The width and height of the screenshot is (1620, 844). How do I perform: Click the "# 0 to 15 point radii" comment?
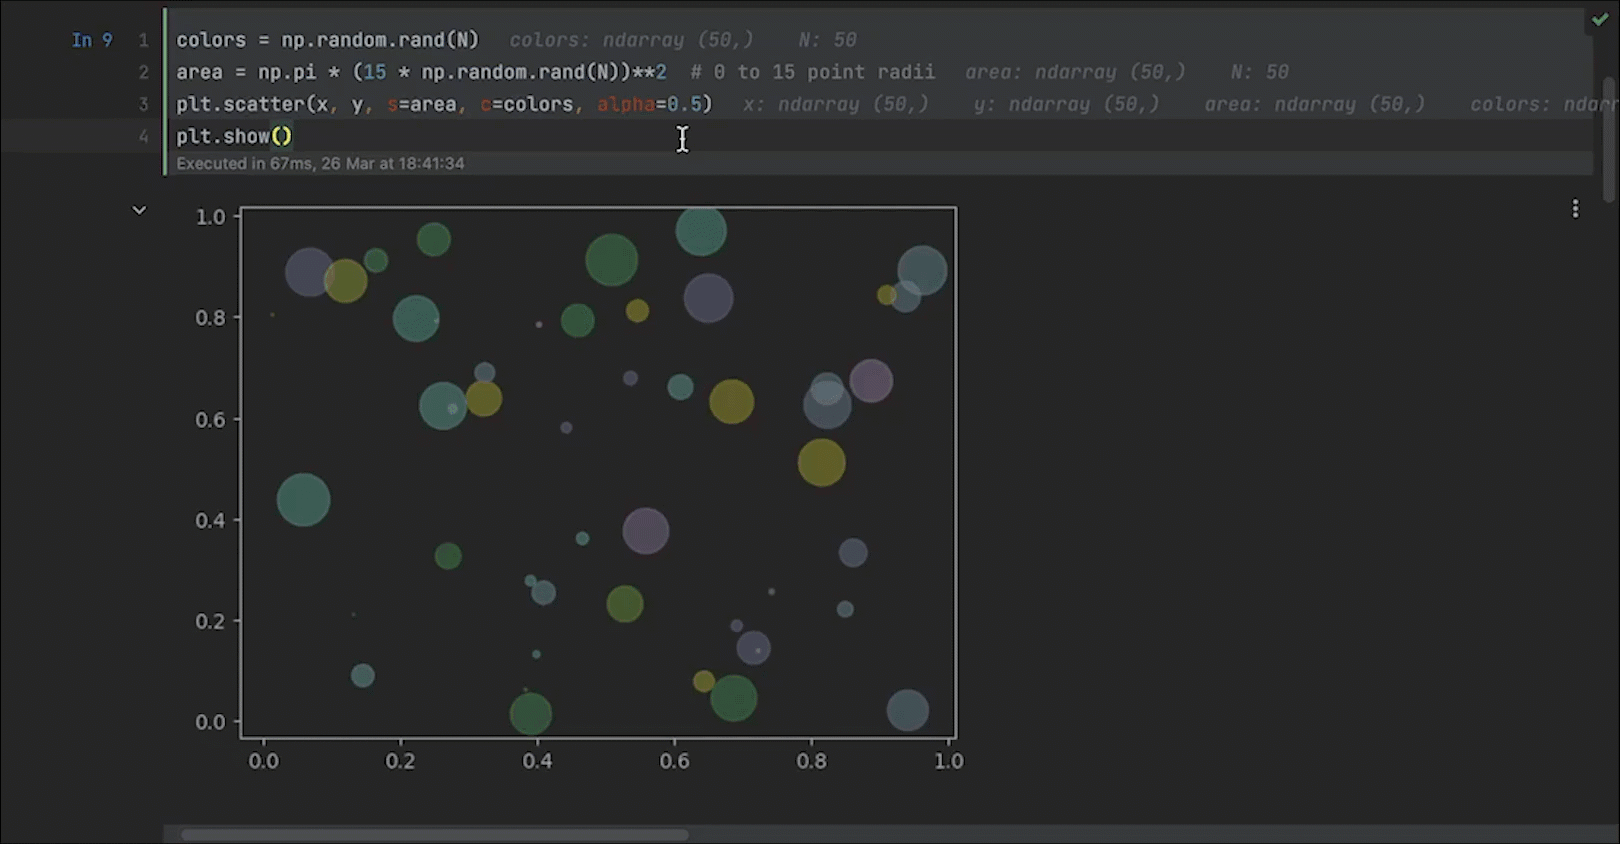[x=812, y=72]
